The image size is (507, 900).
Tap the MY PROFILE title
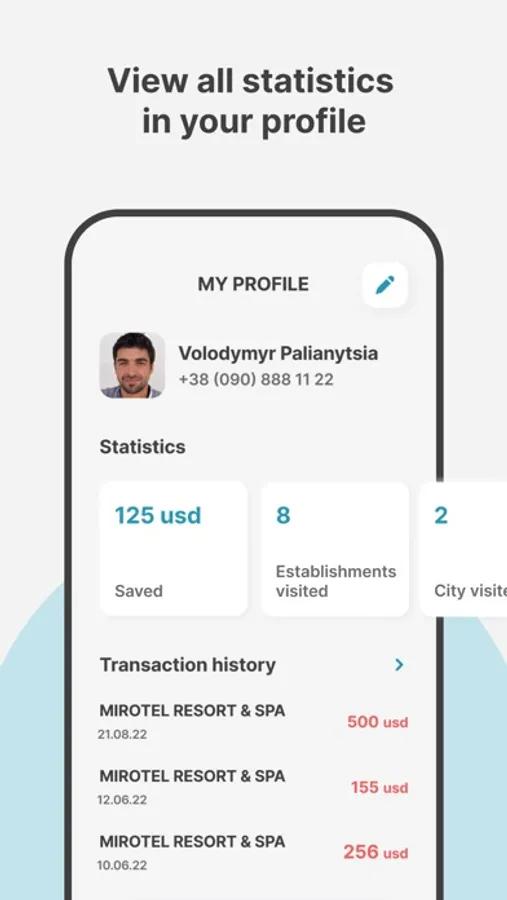click(253, 284)
